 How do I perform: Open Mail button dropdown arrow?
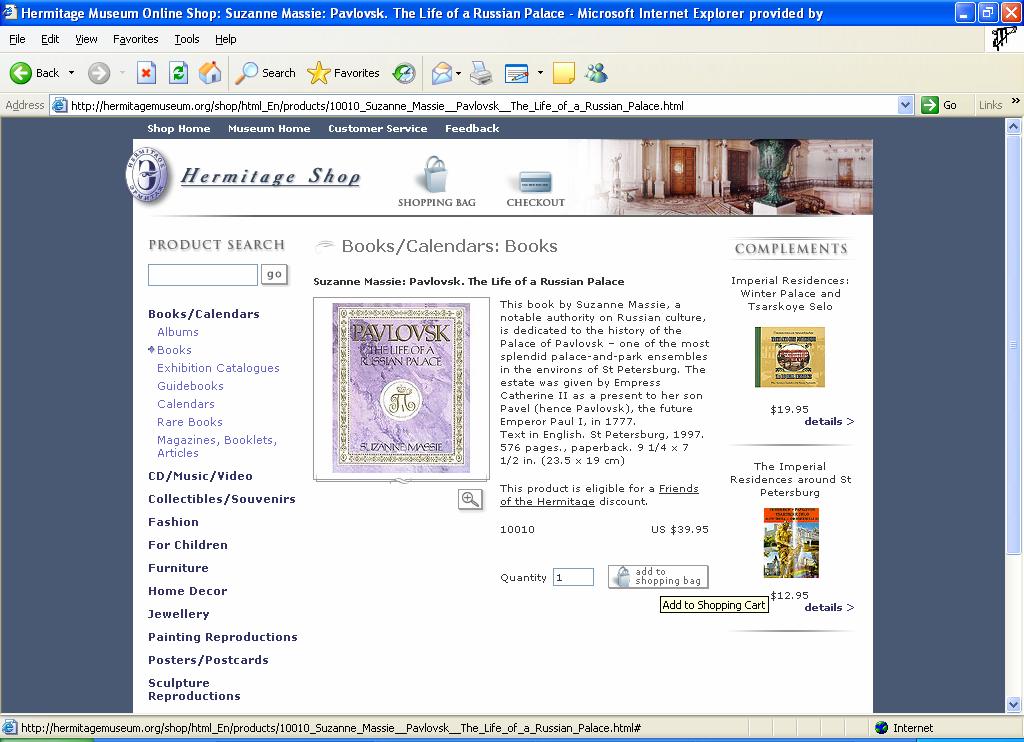(458, 73)
